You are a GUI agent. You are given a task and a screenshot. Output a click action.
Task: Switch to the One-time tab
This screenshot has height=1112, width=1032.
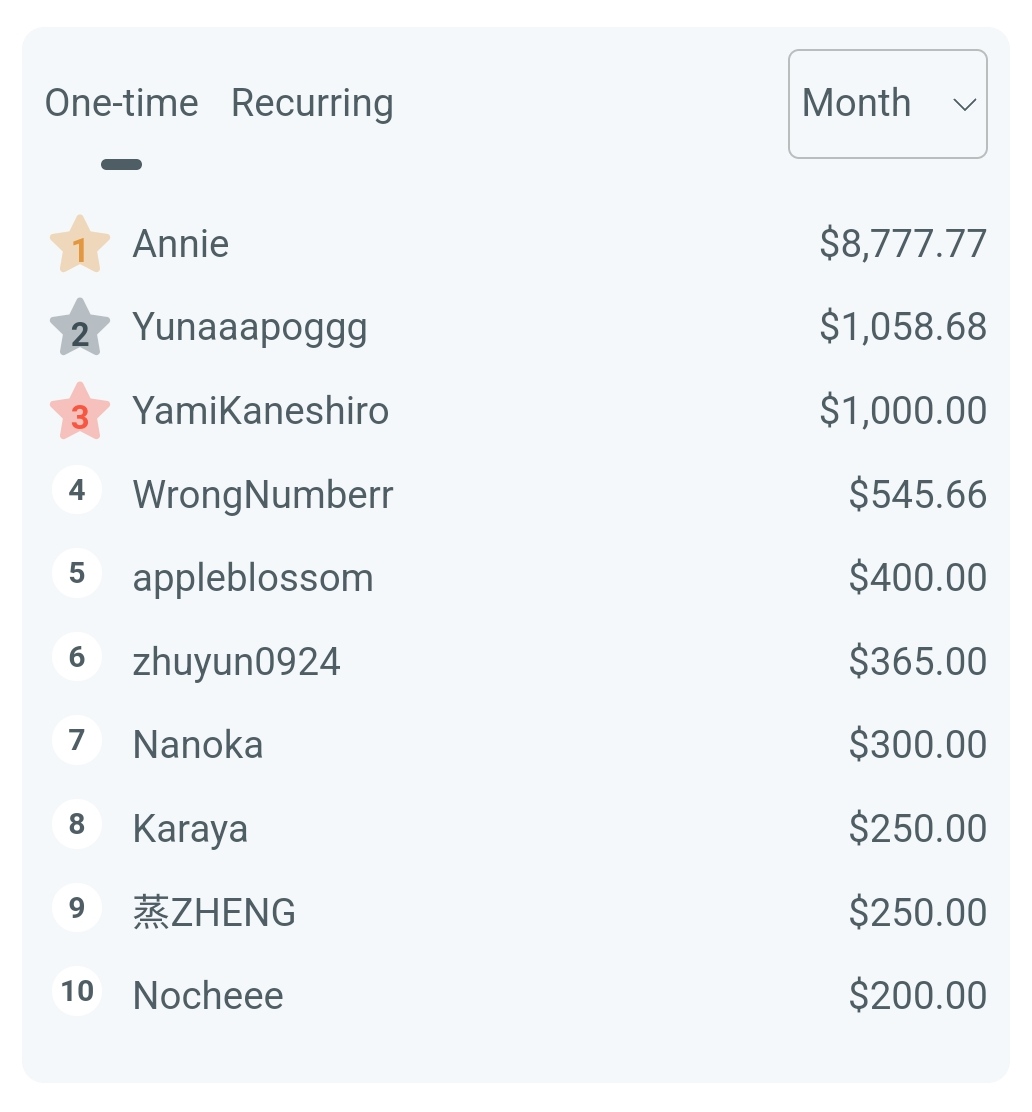coord(122,103)
